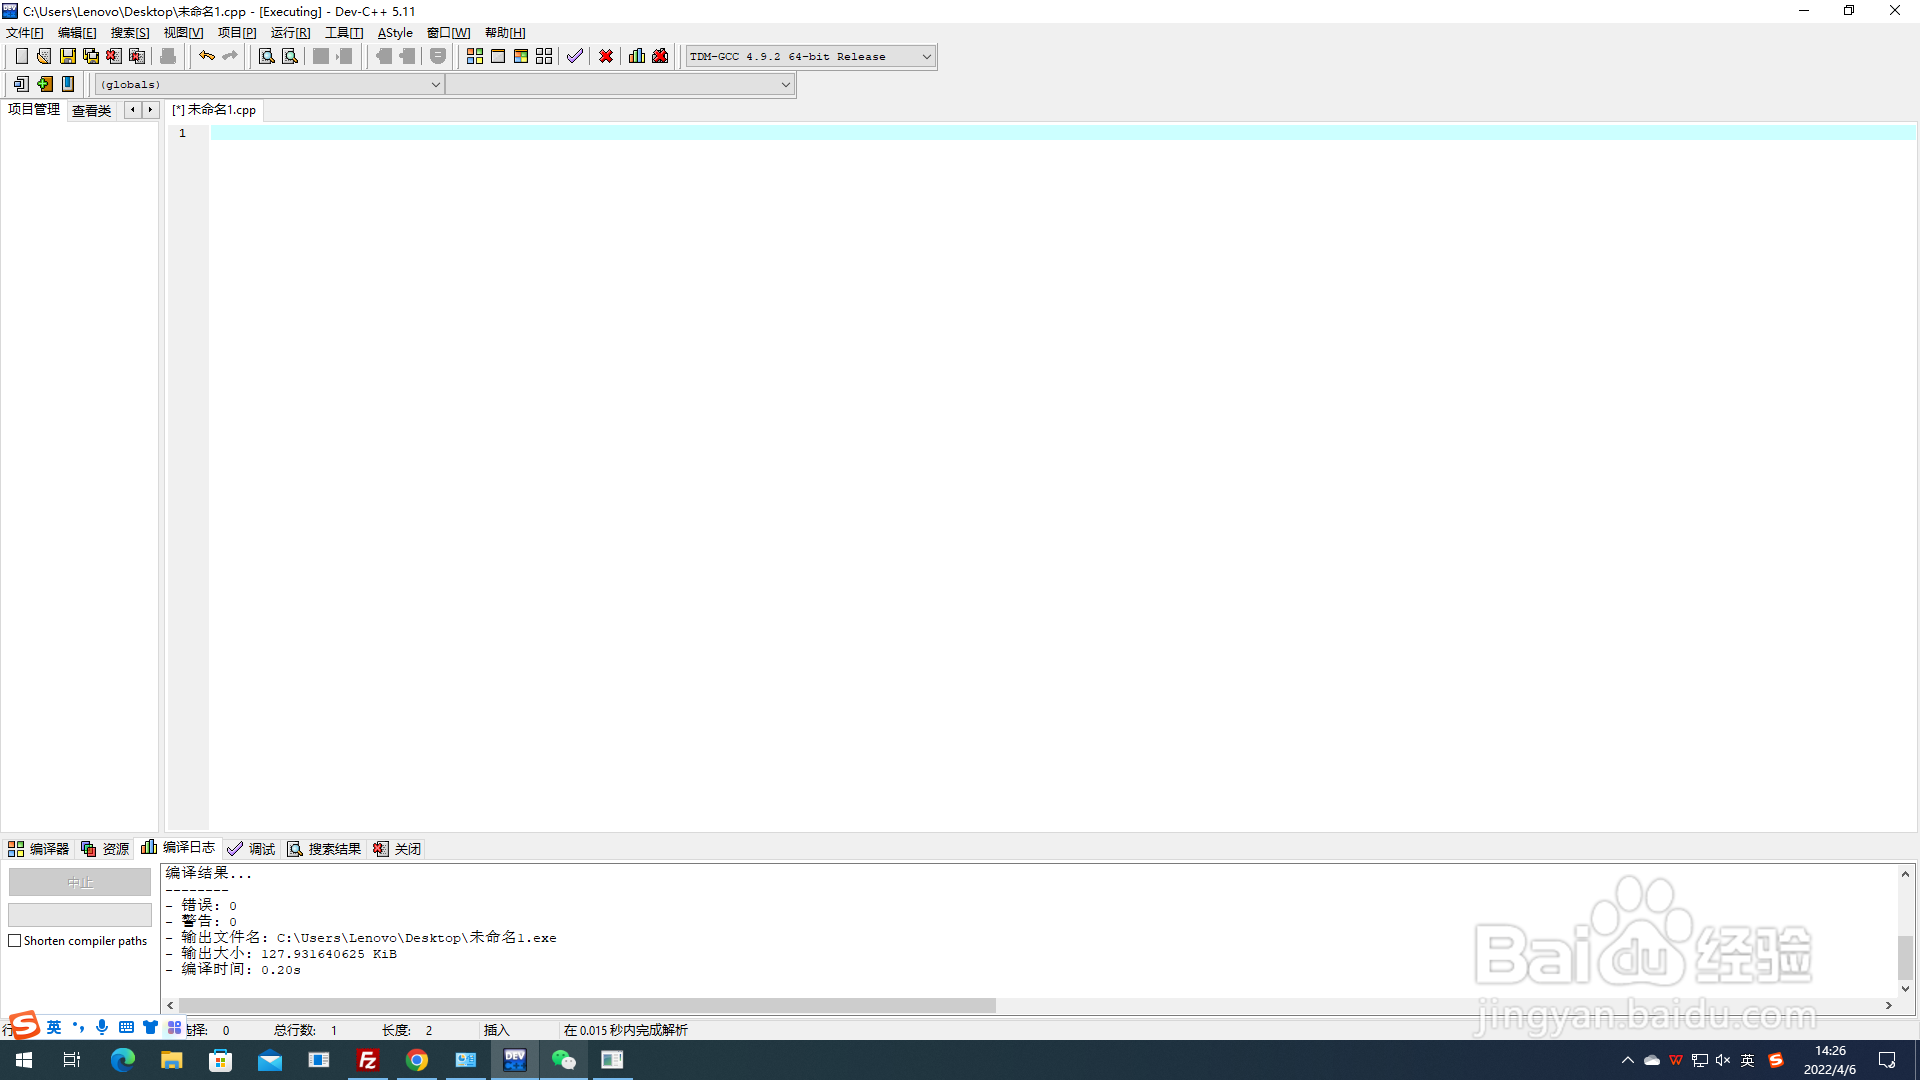1920x1080 pixels.
Task: Open Microsoft Edge from the taskbar
Action: click(123, 1060)
